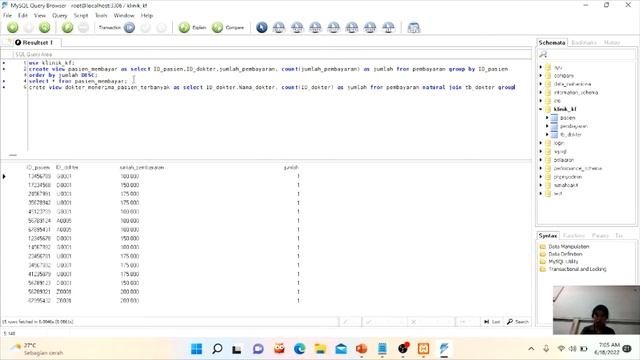
Task: Click the pasien table icon
Action: tap(554, 118)
